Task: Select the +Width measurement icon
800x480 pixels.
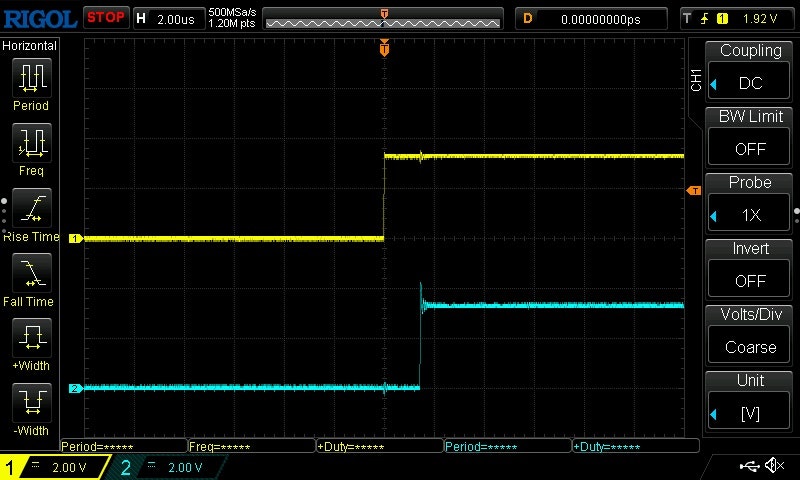Action: pyautogui.click(x=32, y=338)
